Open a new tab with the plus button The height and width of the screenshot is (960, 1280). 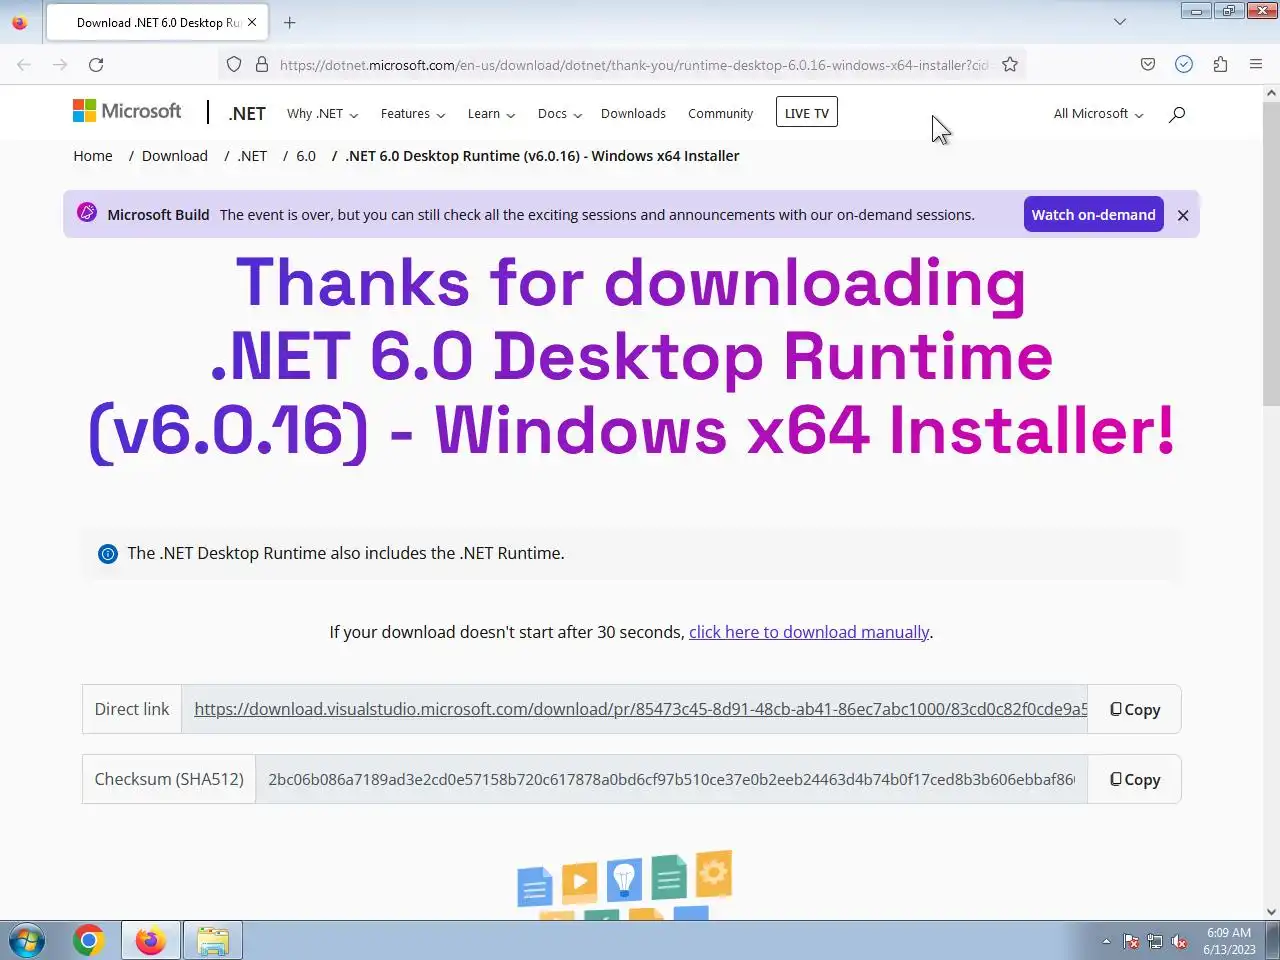pos(290,22)
